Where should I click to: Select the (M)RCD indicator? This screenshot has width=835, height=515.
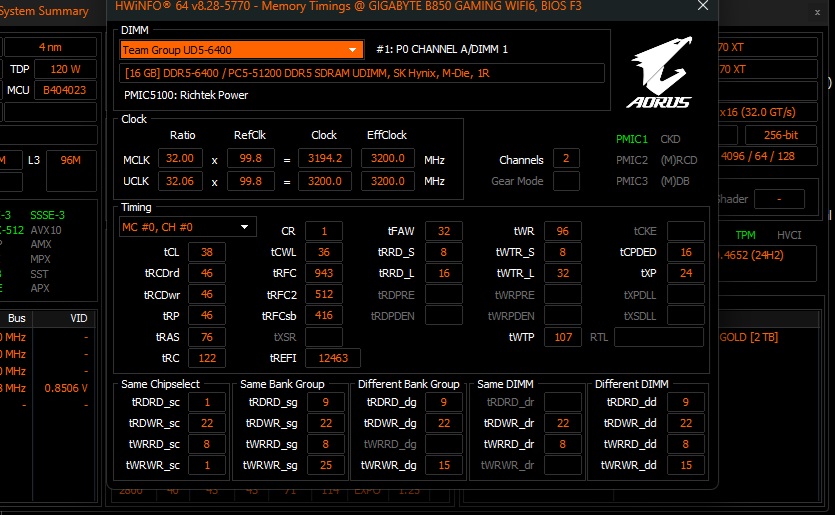(x=678, y=160)
